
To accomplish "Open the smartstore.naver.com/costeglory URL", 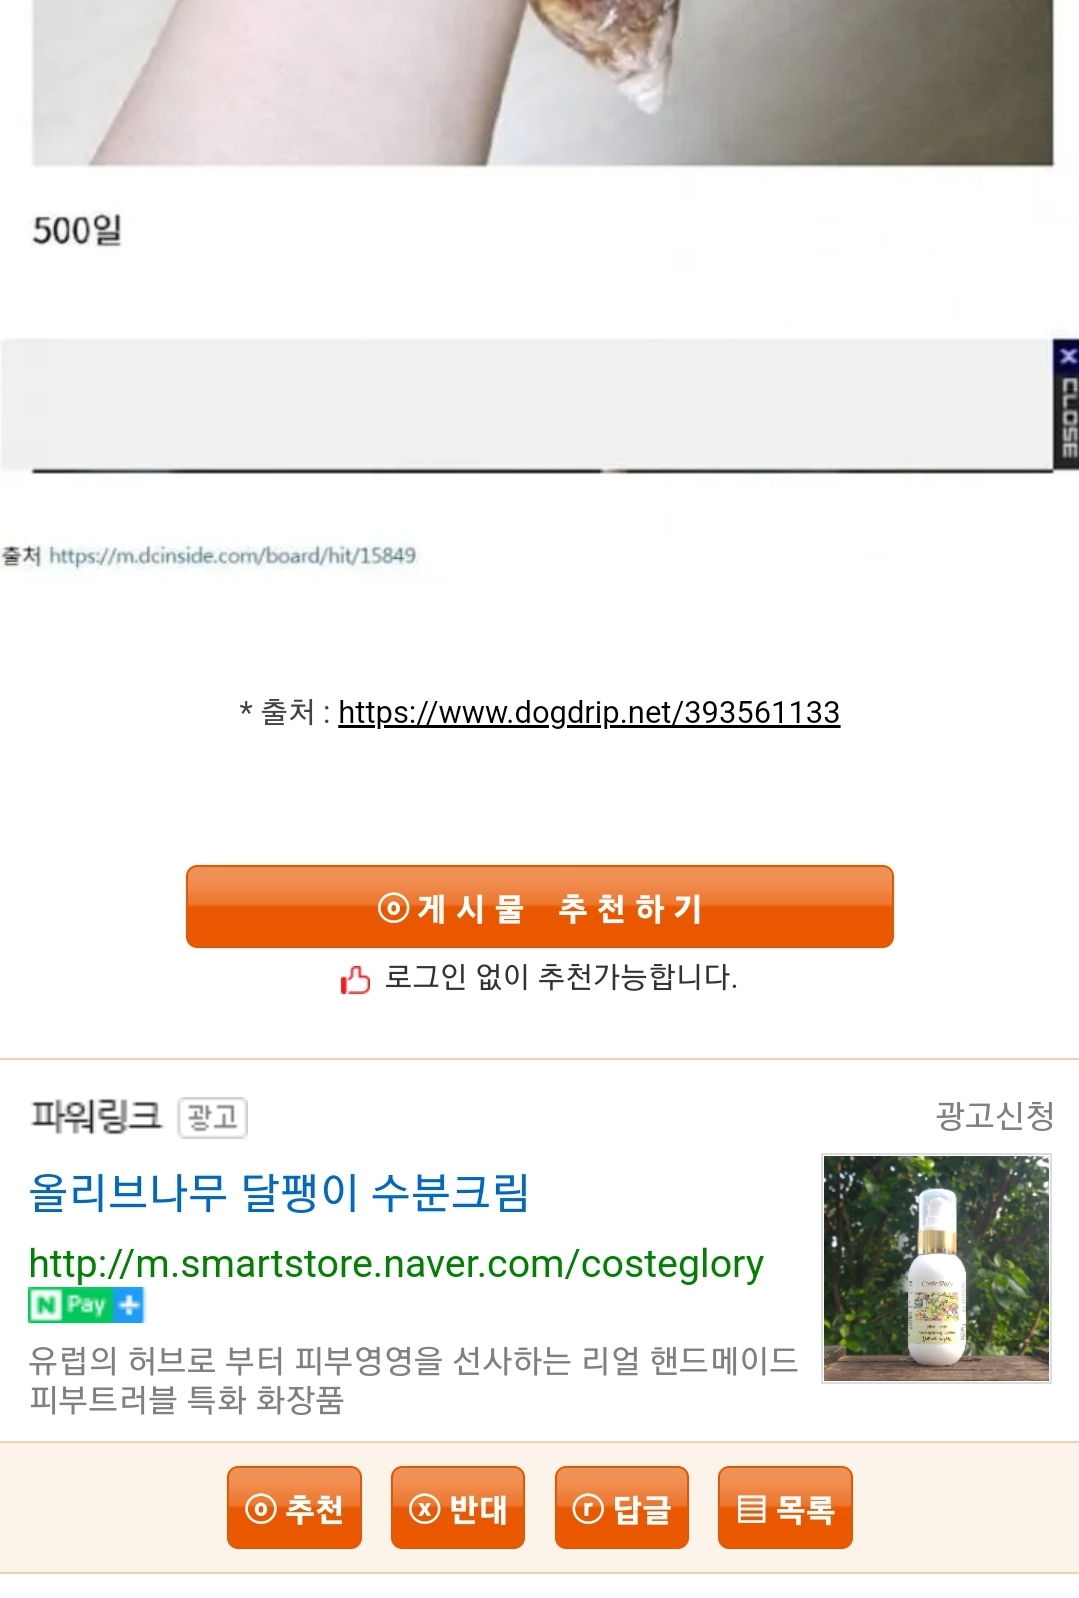I will pyautogui.click(x=396, y=1264).
